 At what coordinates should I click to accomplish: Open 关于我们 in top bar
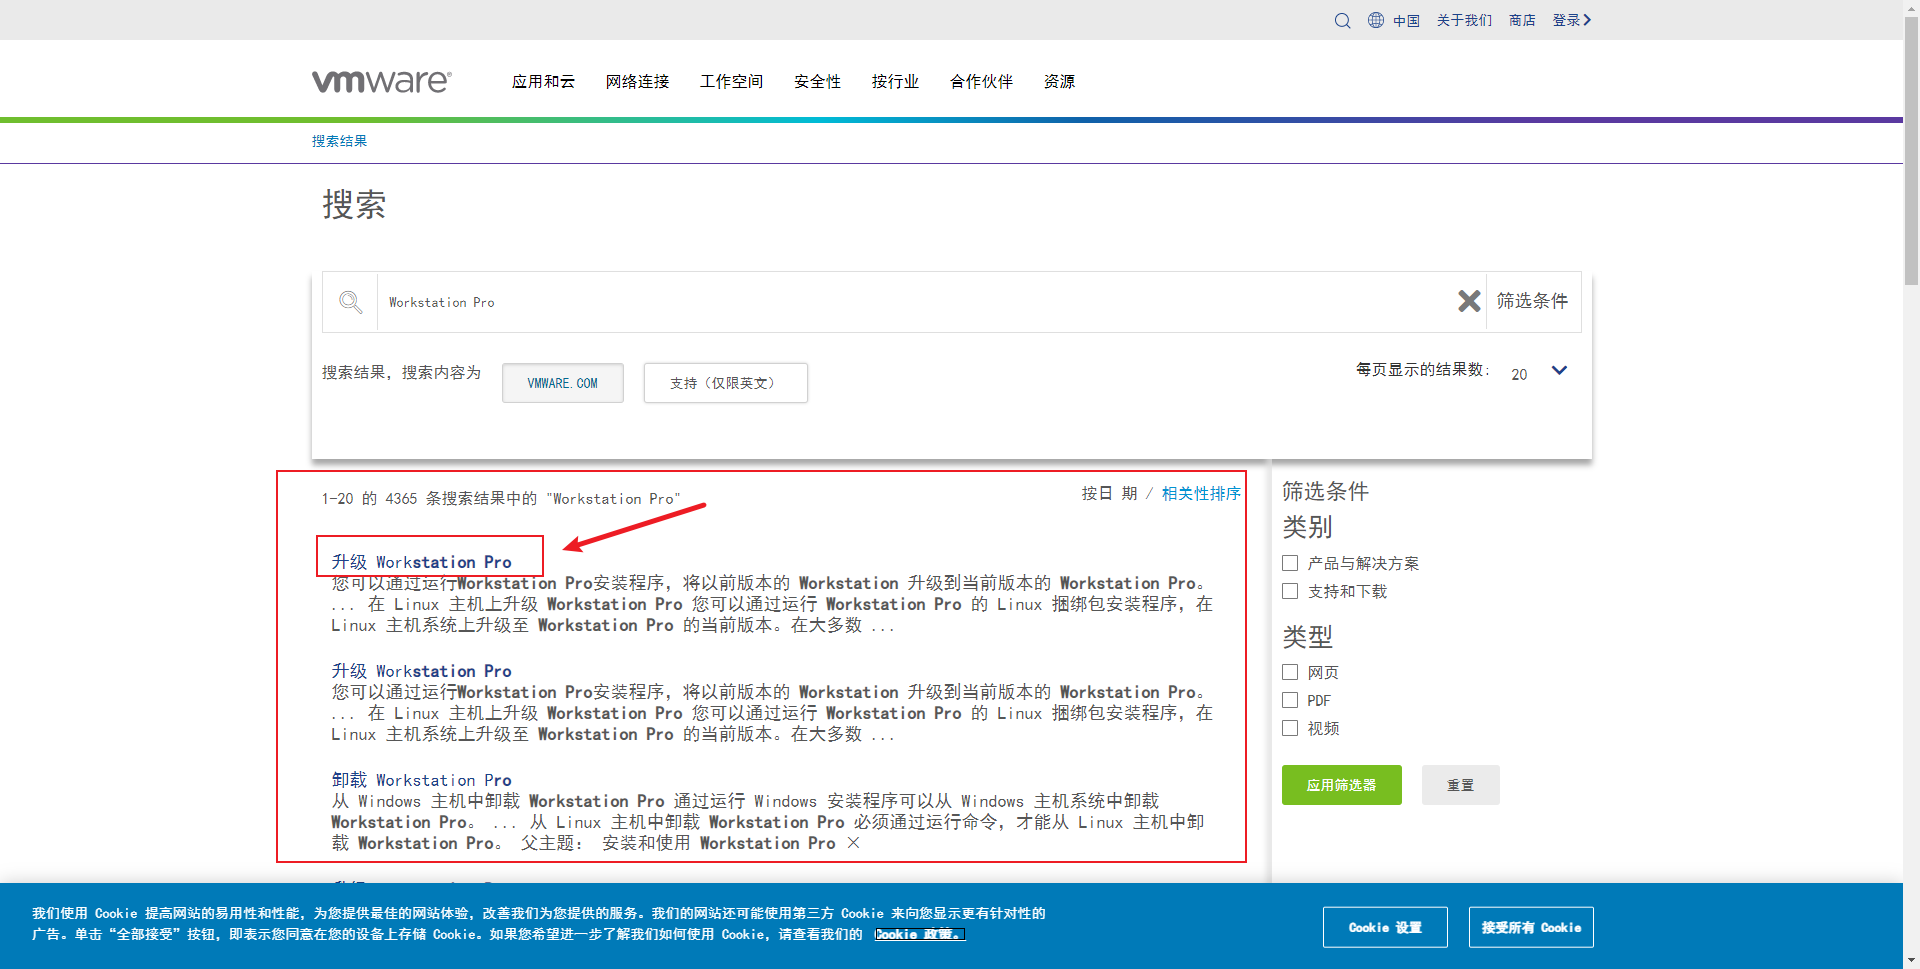coord(1464,21)
